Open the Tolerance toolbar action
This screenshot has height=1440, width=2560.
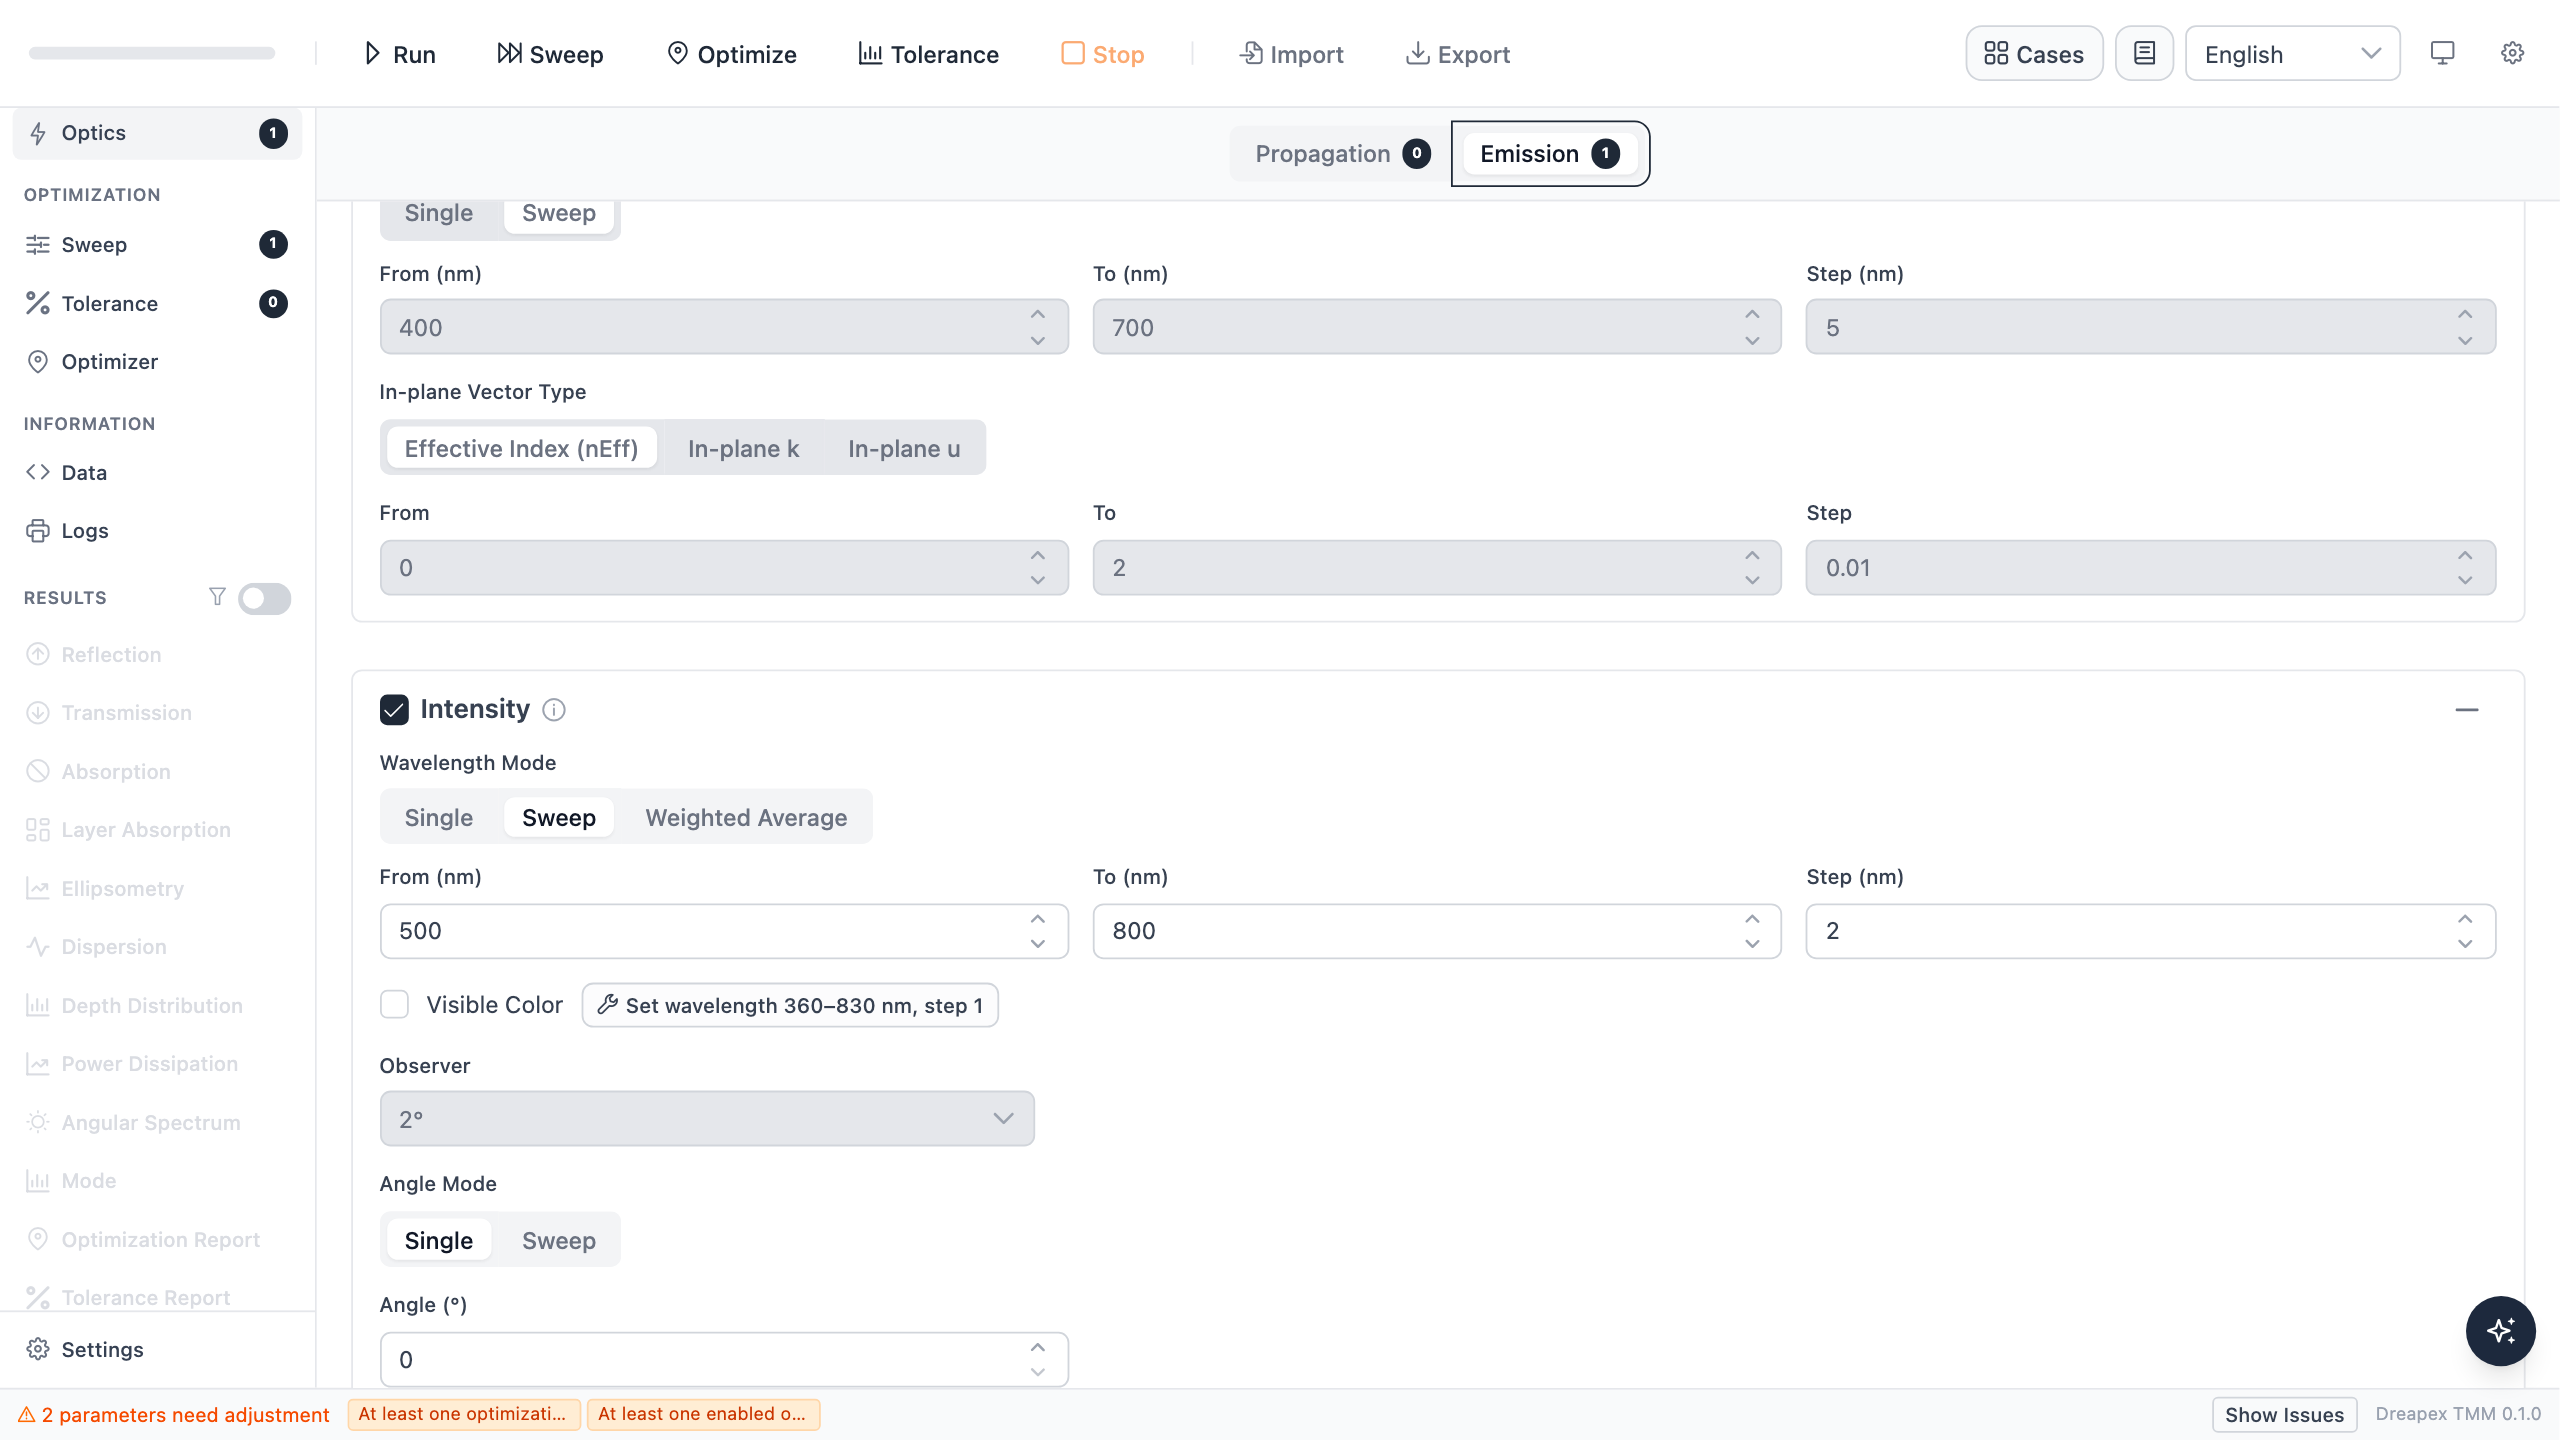(928, 54)
